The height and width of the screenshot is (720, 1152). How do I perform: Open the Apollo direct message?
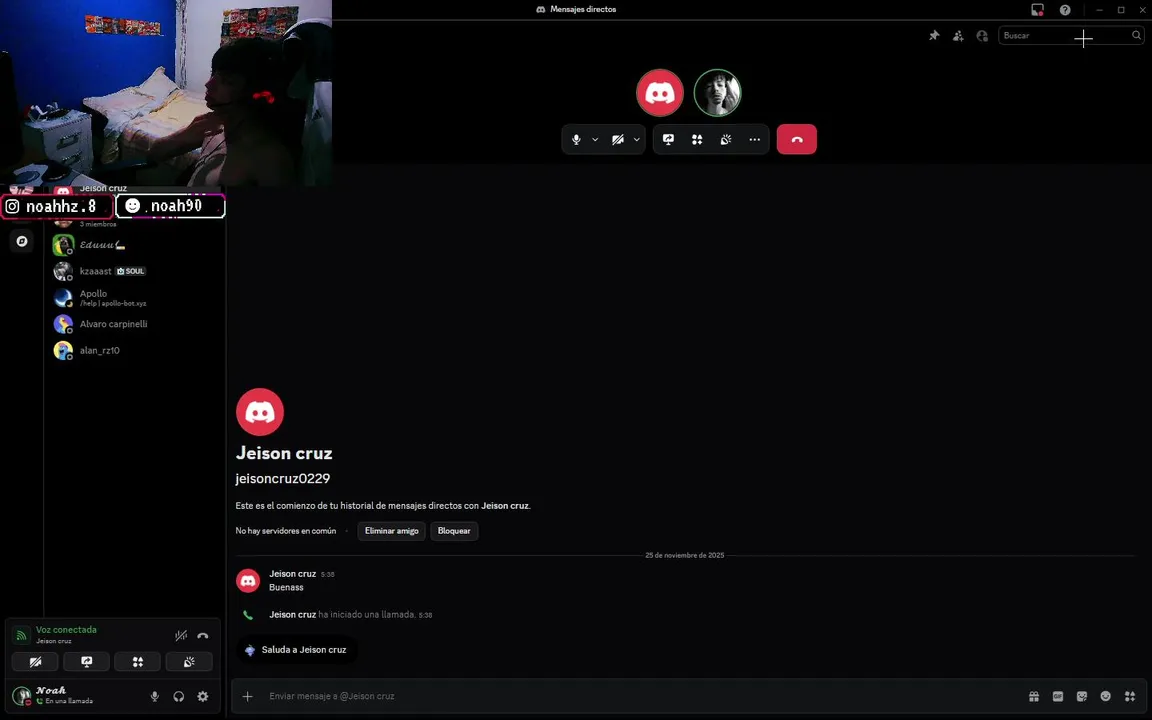click(134, 298)
